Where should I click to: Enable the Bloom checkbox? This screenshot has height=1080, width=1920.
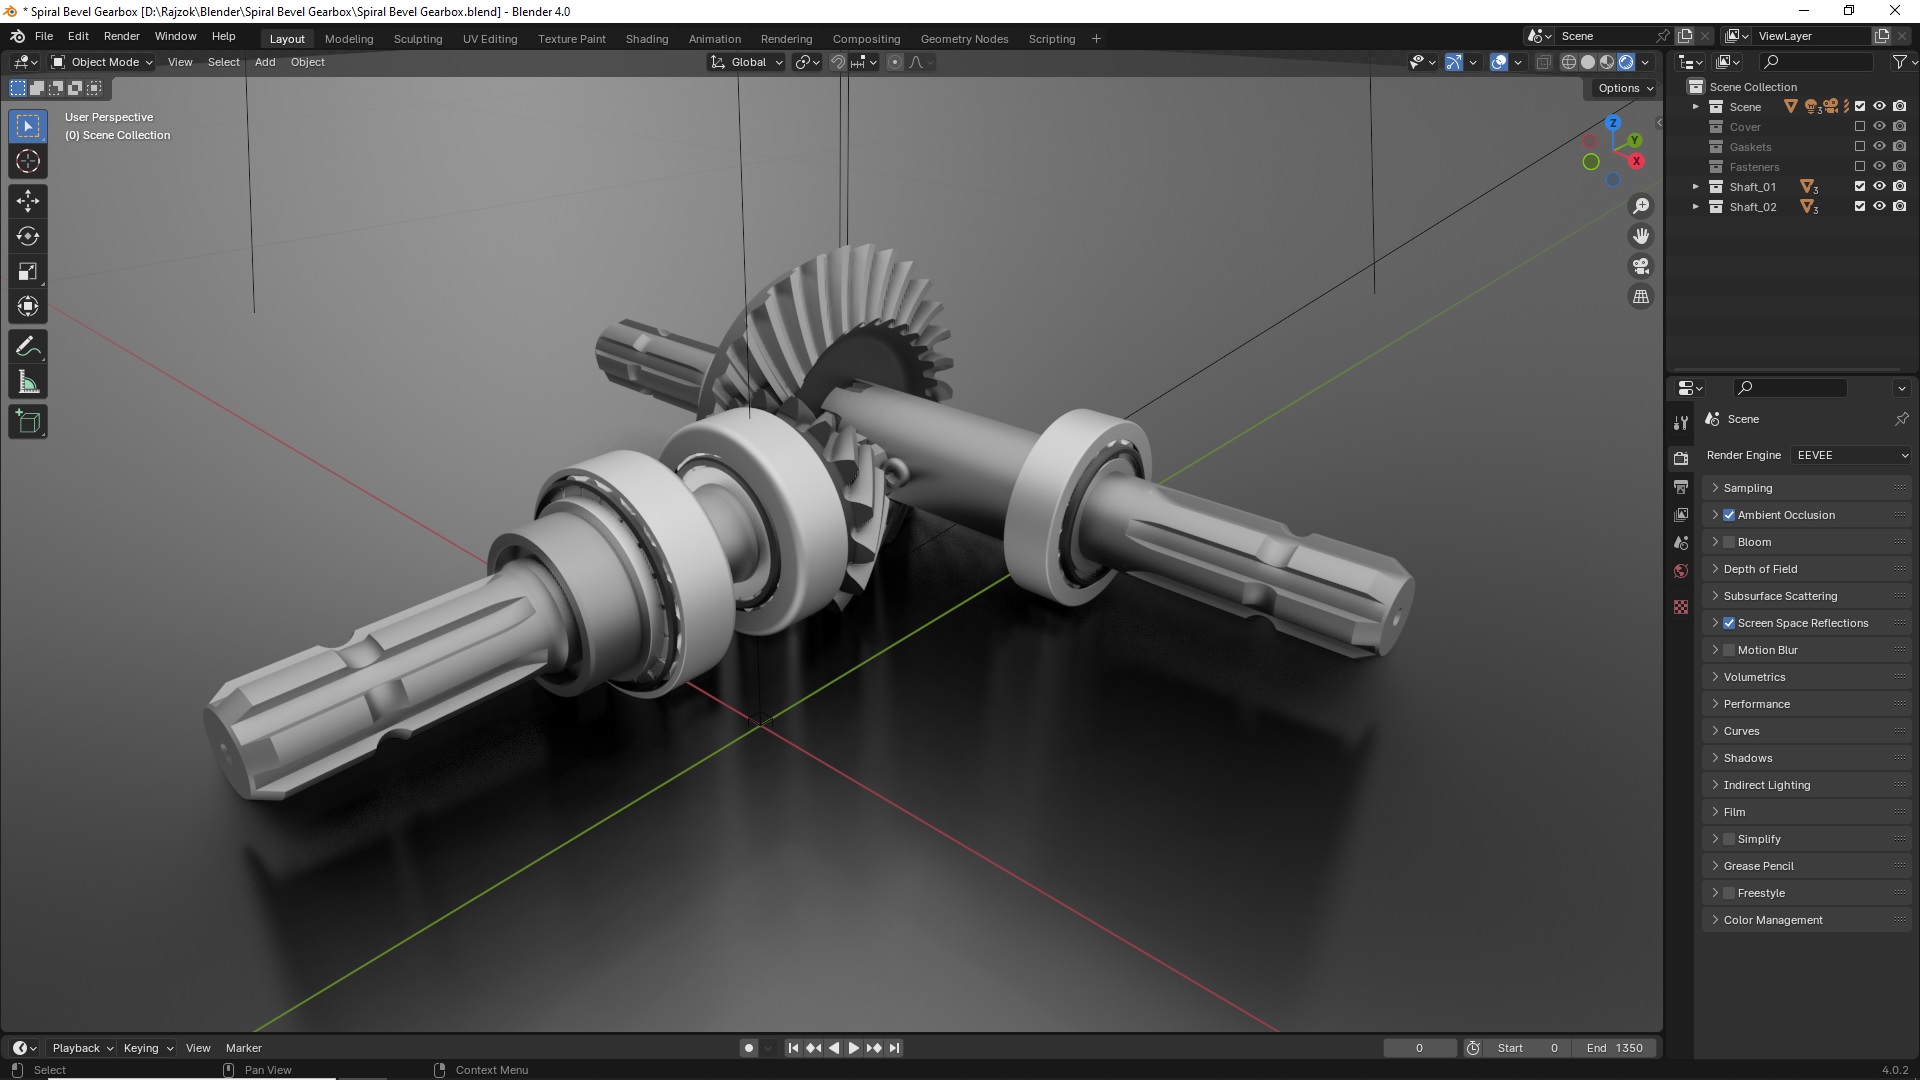1729,542
